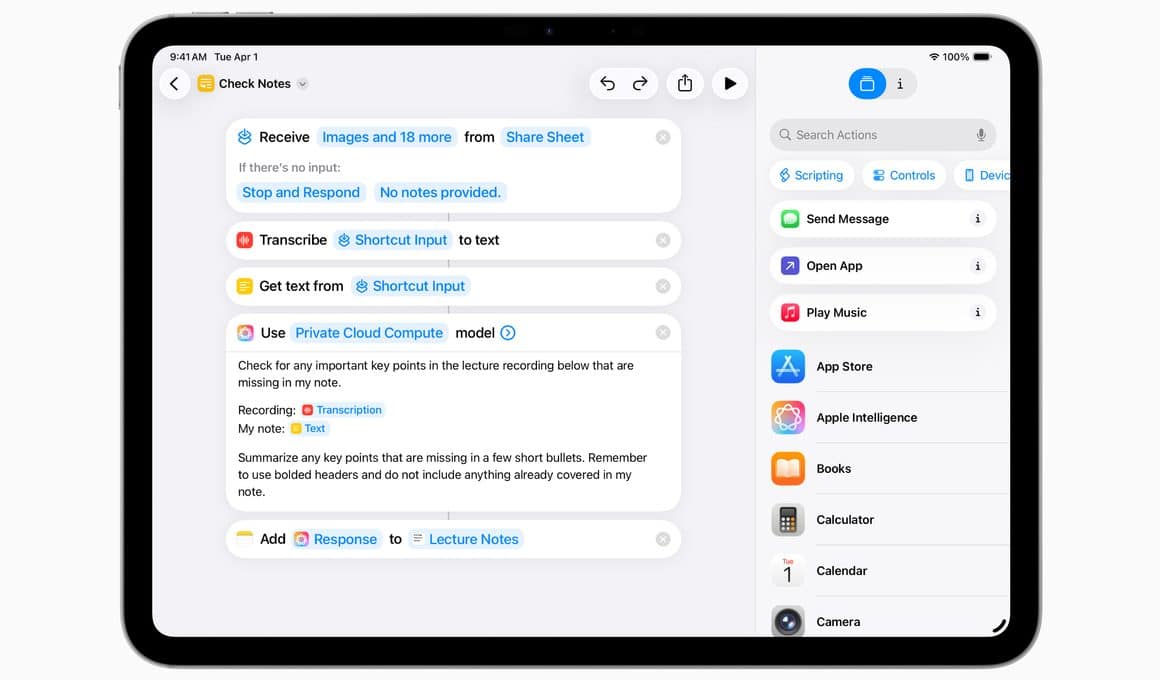Remove the Use model action
The width and height of the screenshot is (1160, 680).
coord(663,333)
